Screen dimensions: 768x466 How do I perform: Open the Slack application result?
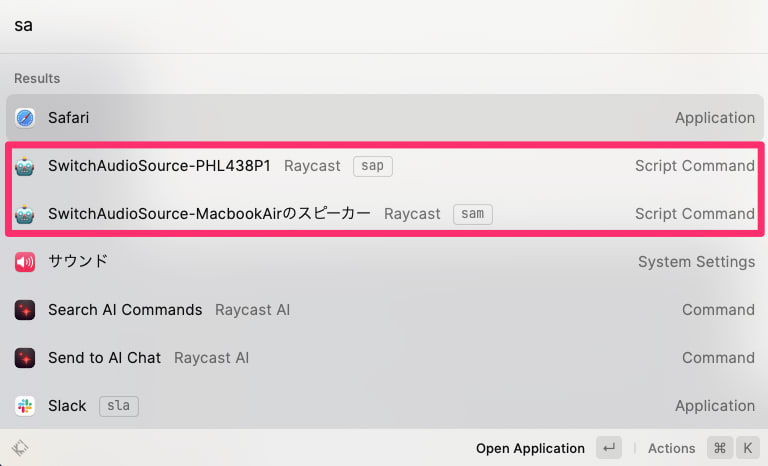point(384,406)
